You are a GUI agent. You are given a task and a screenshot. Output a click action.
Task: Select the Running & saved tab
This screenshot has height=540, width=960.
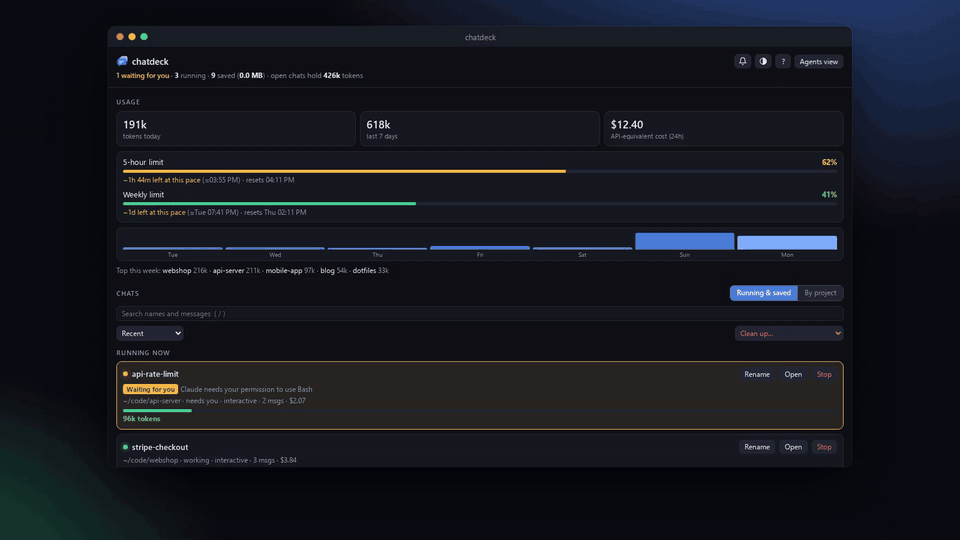(x=763, y=293)
